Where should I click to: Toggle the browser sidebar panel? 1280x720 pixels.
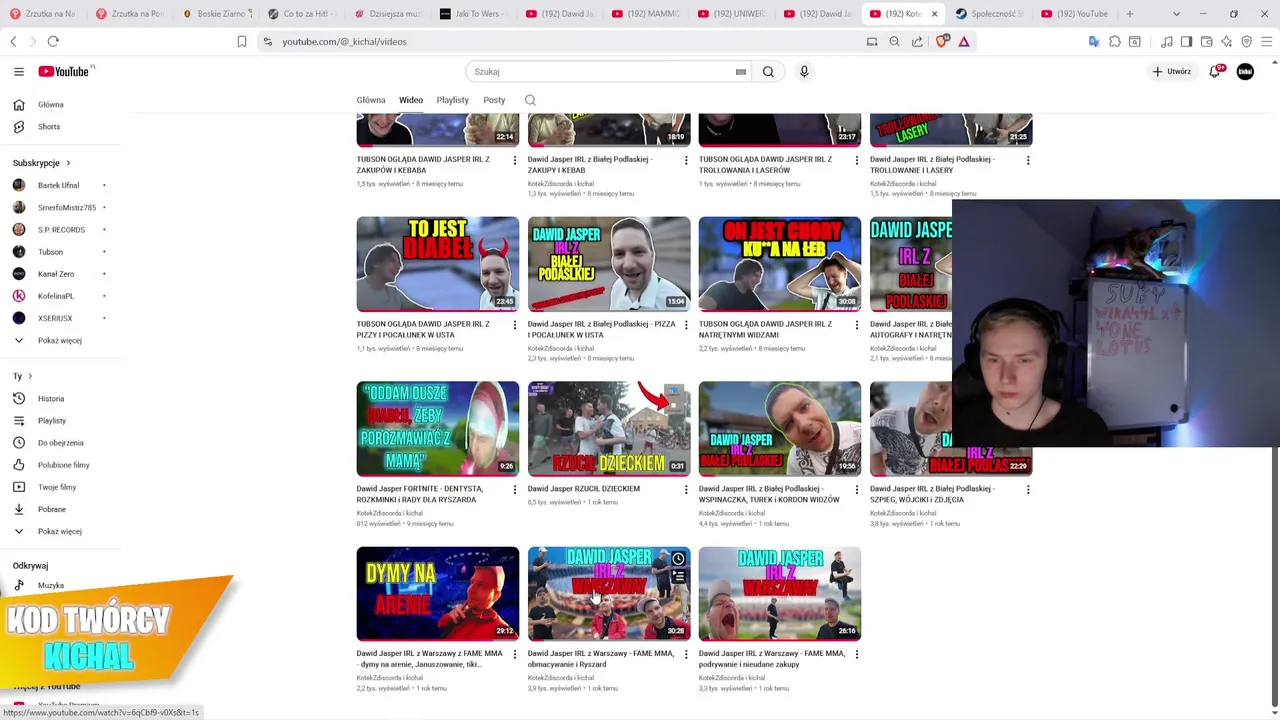coord(1186,41)
